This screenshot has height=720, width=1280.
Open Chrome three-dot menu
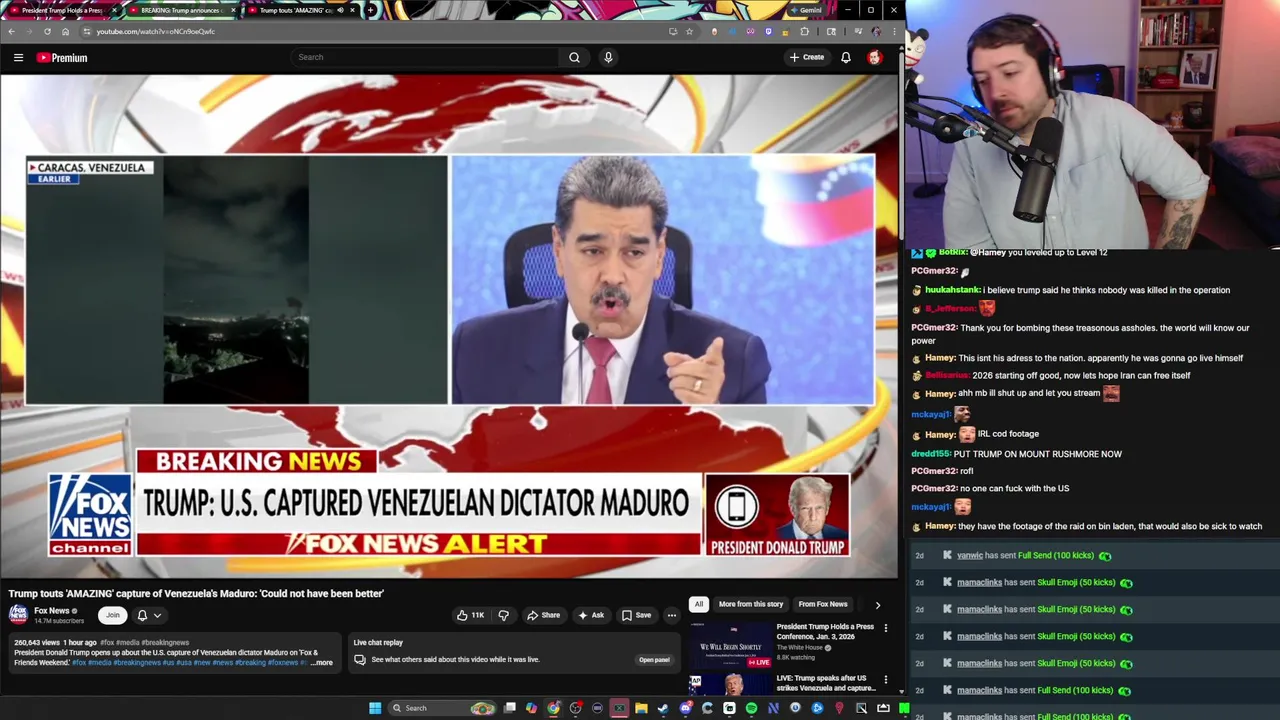point(894,31)
